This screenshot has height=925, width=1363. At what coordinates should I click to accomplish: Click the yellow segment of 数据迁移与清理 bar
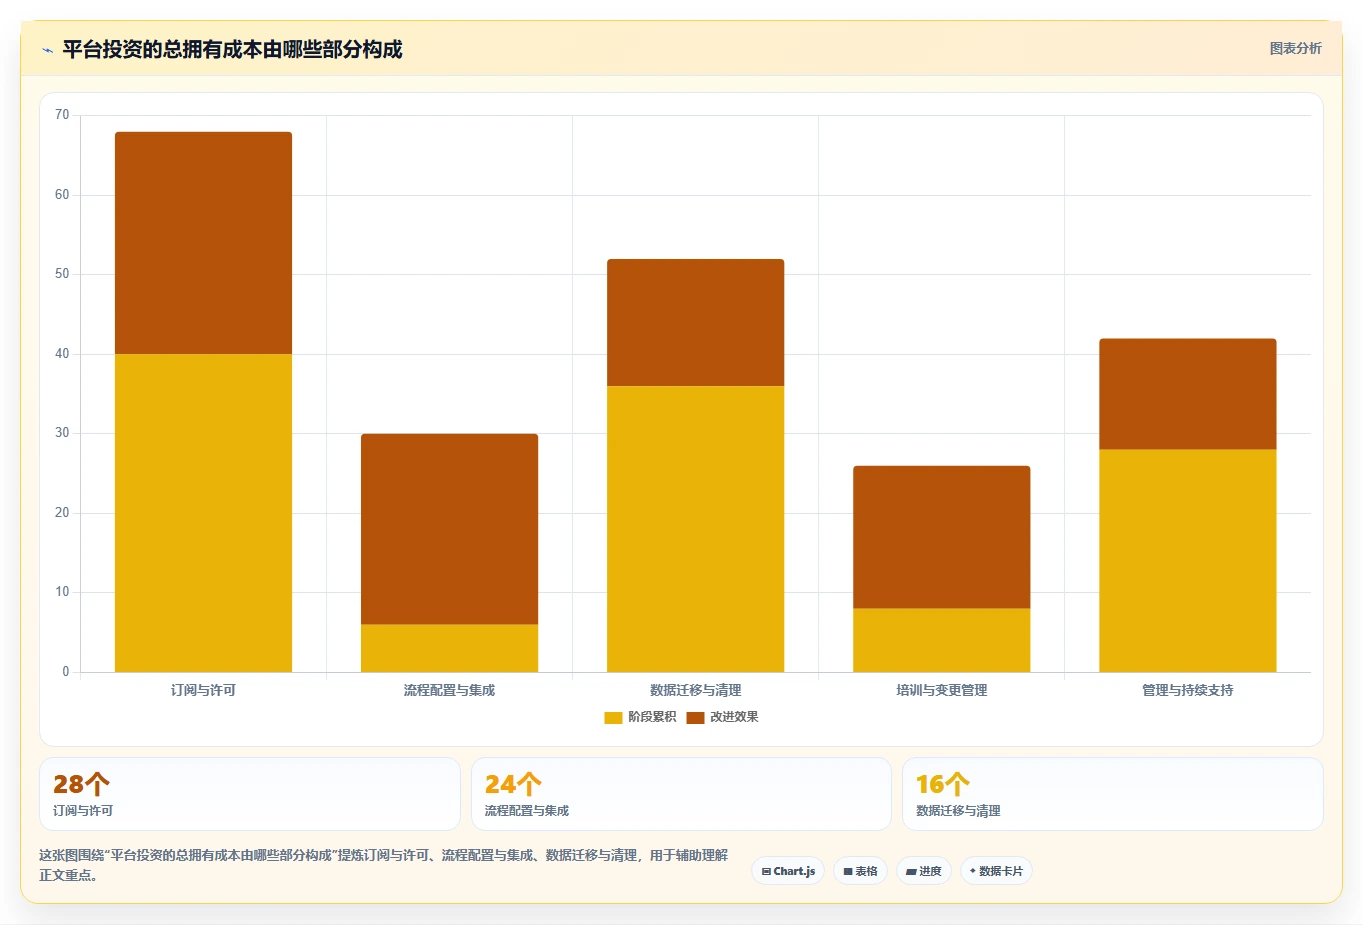coord(695,529)
